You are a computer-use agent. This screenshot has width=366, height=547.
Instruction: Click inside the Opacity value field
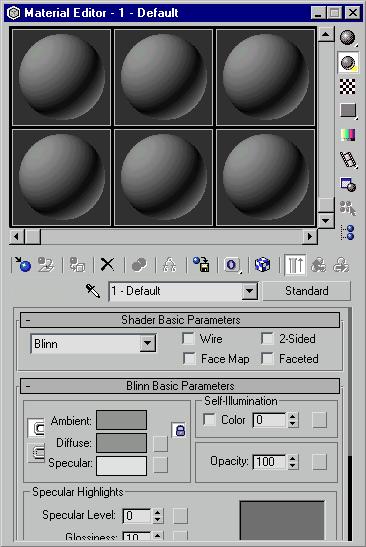point(269,462)
